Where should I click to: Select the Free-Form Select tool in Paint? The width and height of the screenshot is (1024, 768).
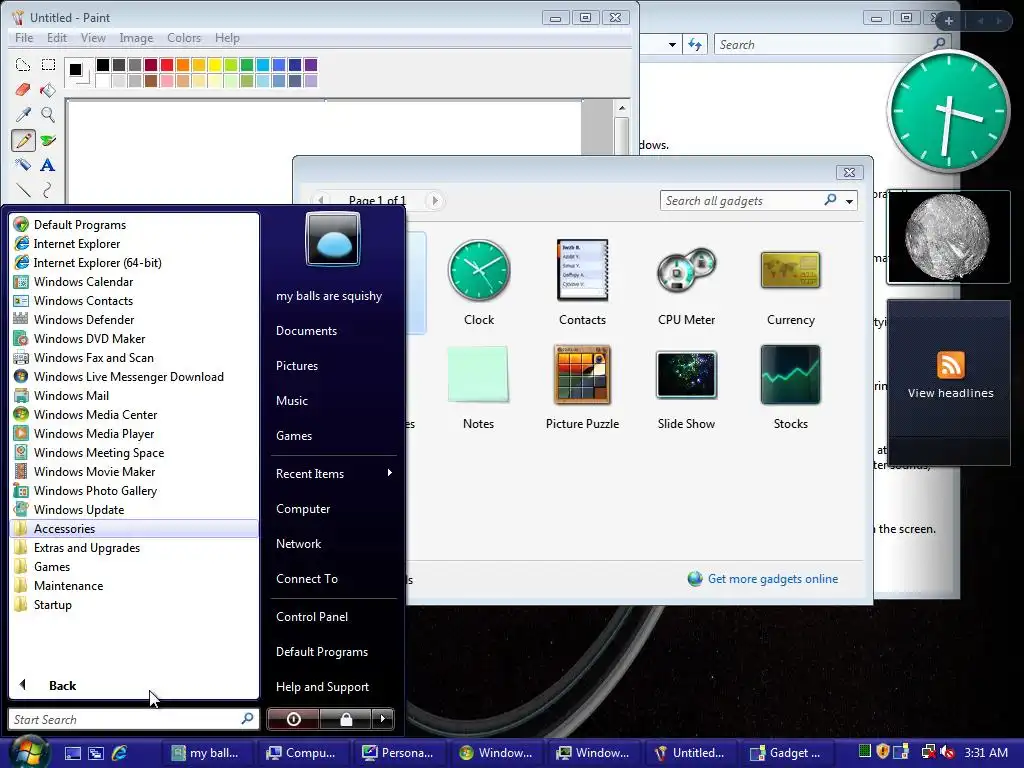coord(23,65)
